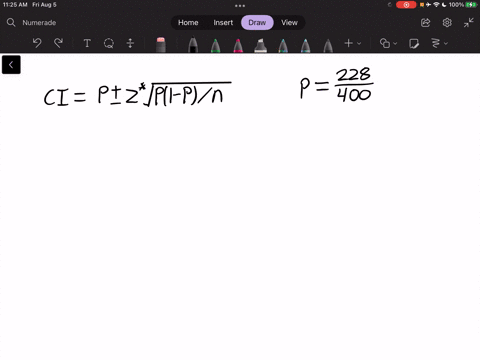Select the Text mode tool

pyautogui.click(x=87, y=43)
